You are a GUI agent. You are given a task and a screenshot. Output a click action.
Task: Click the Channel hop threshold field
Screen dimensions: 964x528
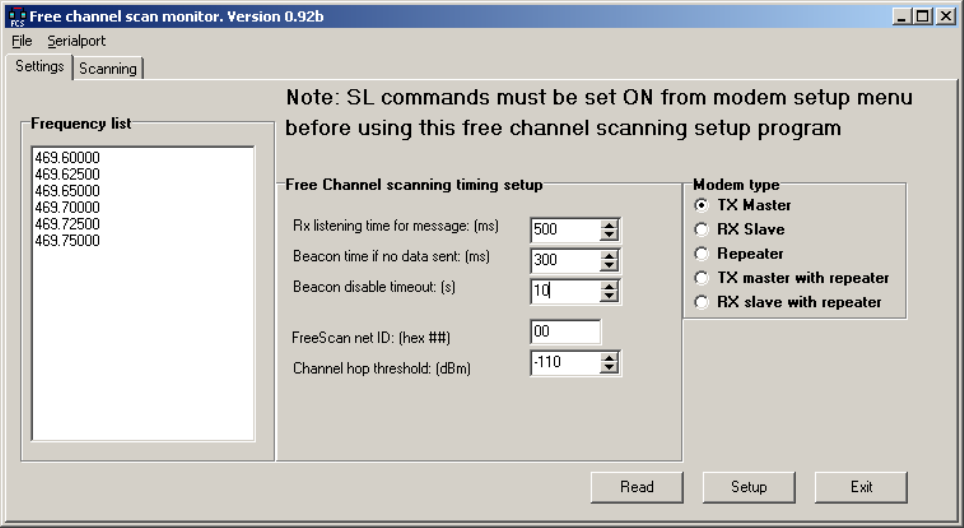[566, 363]
